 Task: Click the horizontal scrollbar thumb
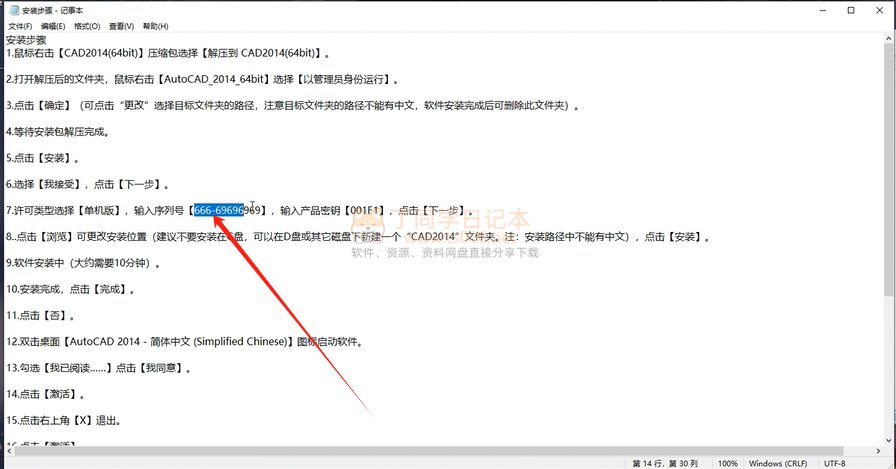click(x=429, y=451)
